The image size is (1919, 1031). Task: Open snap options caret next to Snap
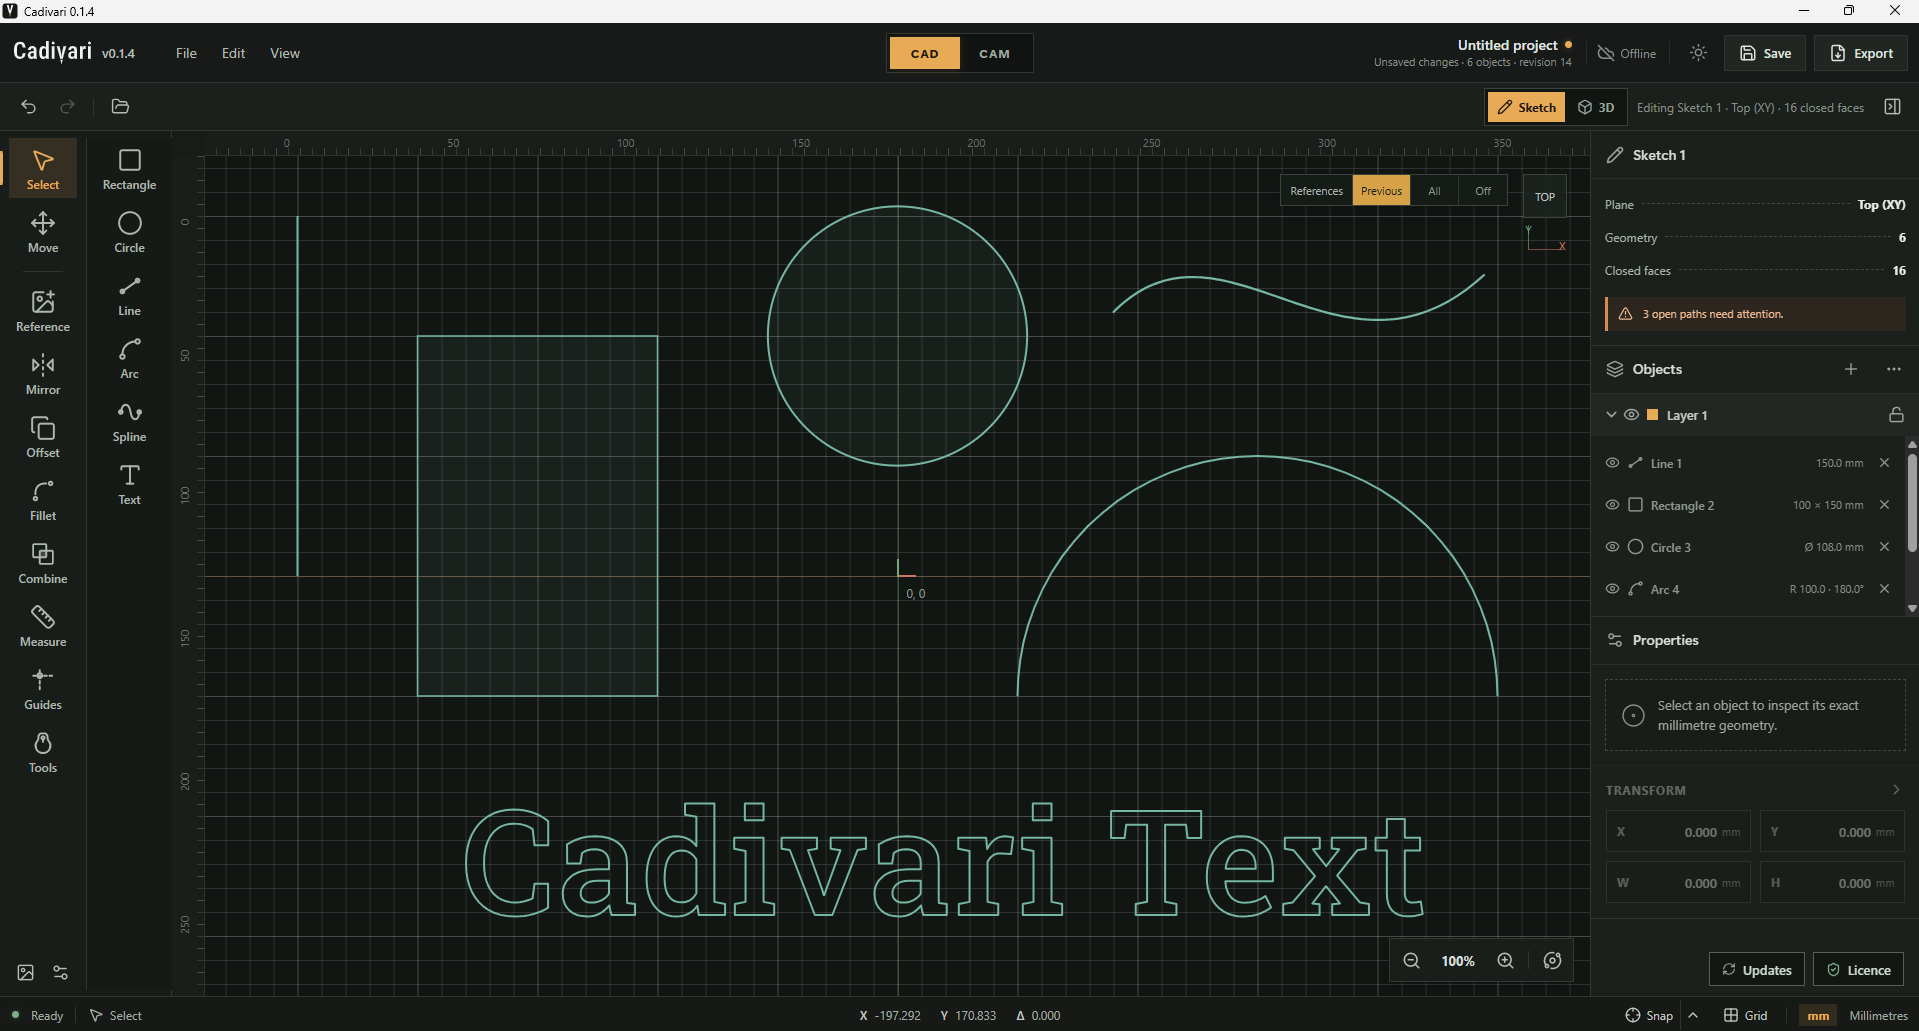[x=1693, y=1015]
